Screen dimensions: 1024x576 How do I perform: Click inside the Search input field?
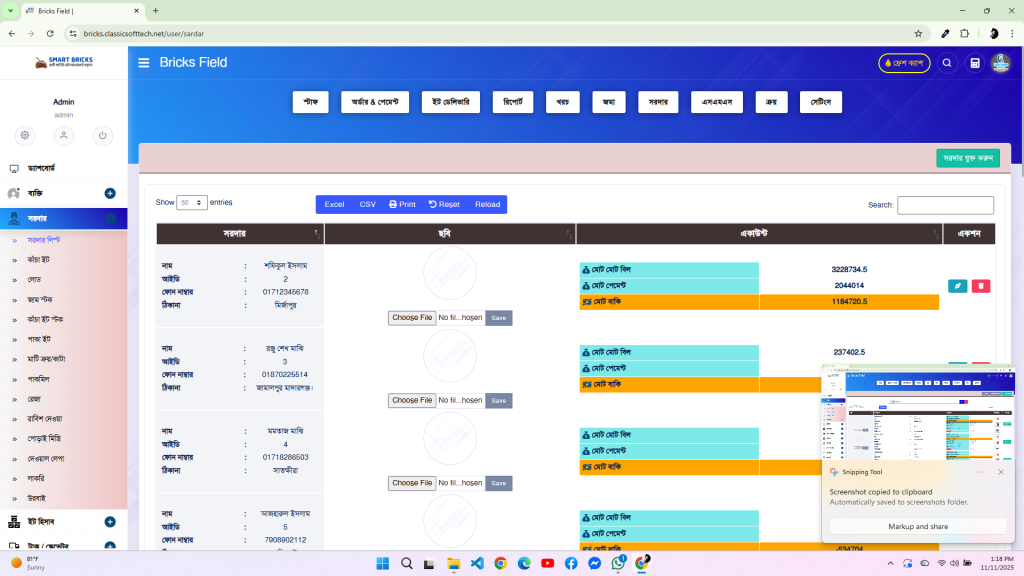[945, 205]
